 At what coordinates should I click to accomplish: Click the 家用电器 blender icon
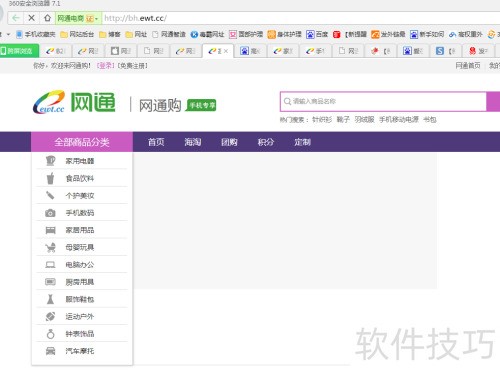(50, 161)
